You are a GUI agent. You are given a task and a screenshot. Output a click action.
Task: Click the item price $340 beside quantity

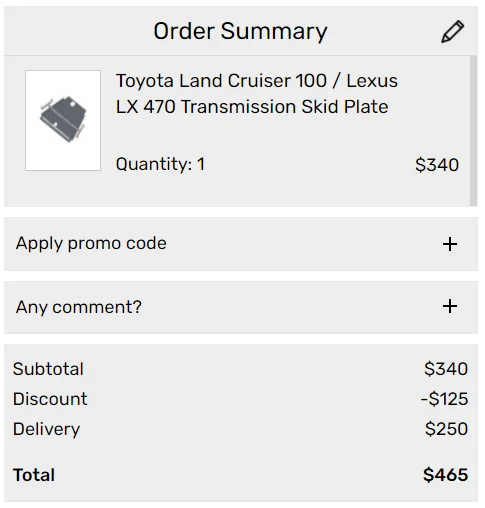(x=437, y=165)
